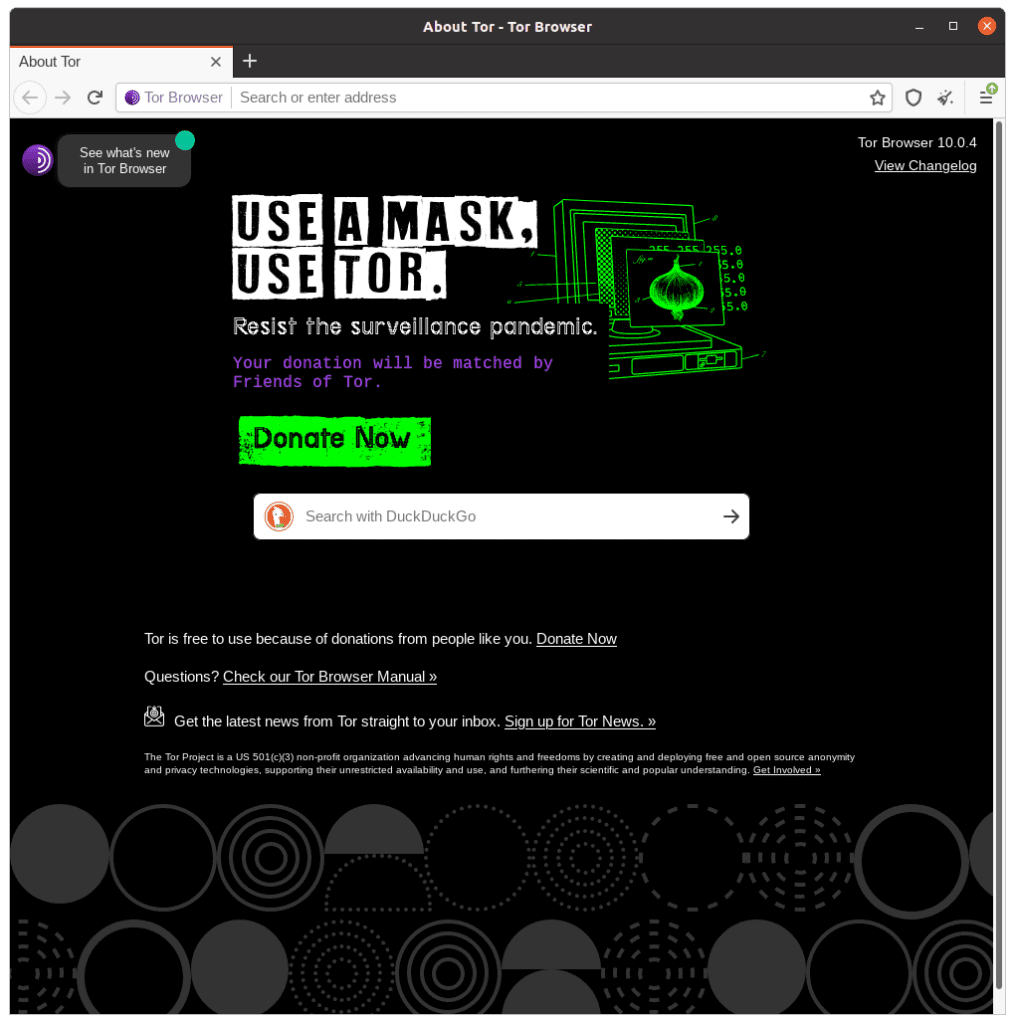Viewport: 1015px width, 1024px height.
Task: Click the purple onion logo near top-left
Action: (x=37, y=159)
